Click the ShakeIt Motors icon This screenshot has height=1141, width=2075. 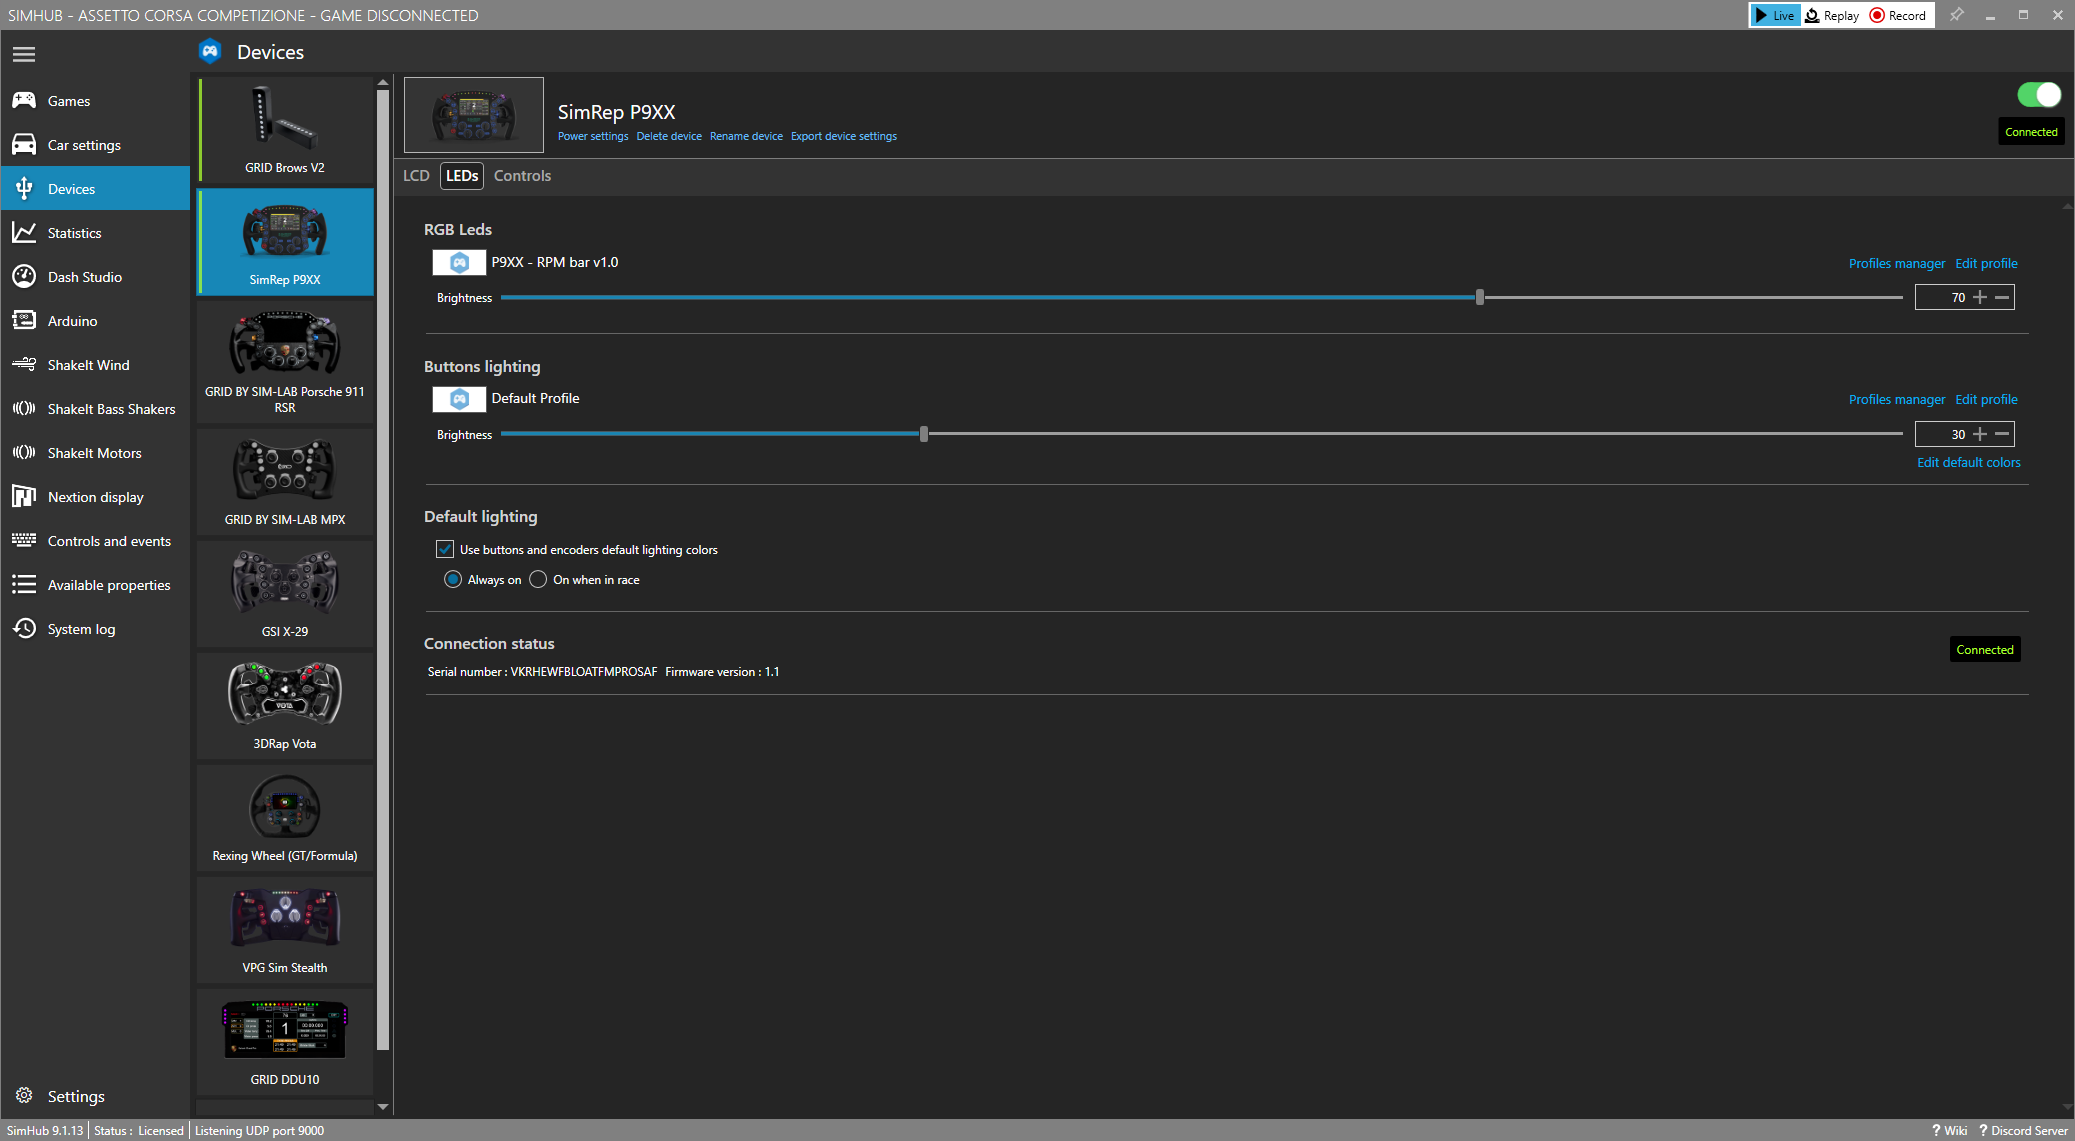click(x=24, y=452)
